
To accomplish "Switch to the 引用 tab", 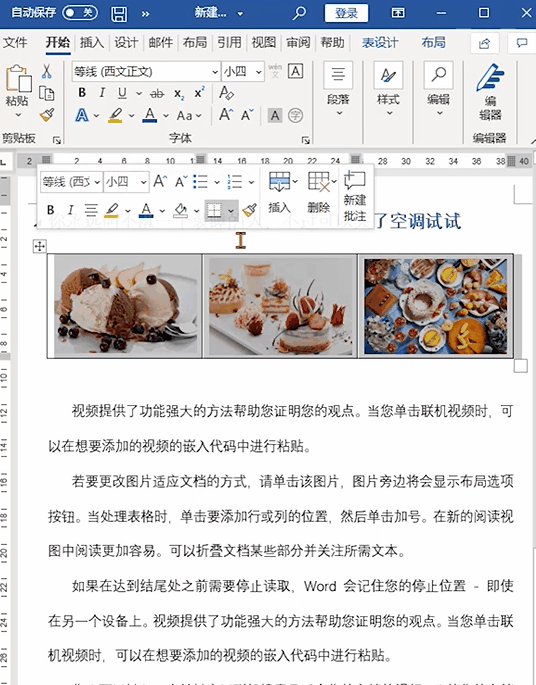I will [229, 42].
